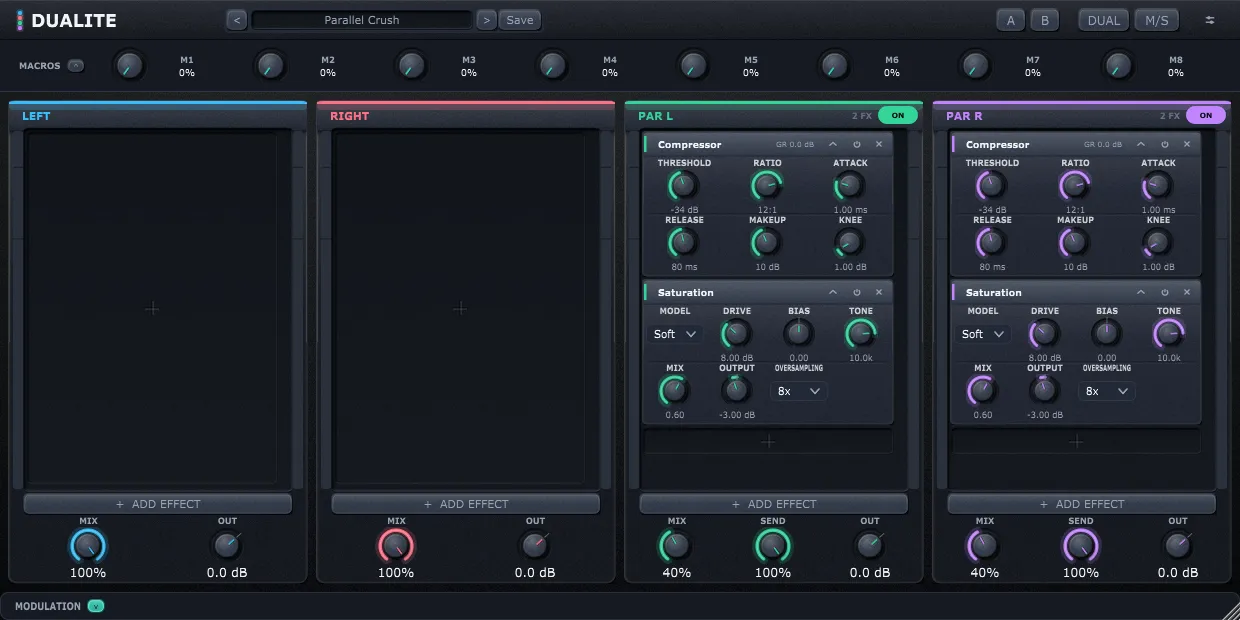Screen dimensions: 1240x620
Task: Open PAR R Saturation Model dropdown
Action: point(983,334)
